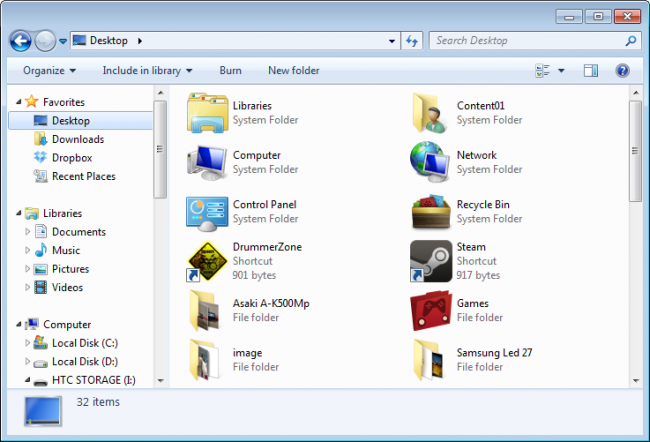Select Music library in sidebar
This screenshot has height=442, width=650.
click(66, 250)
